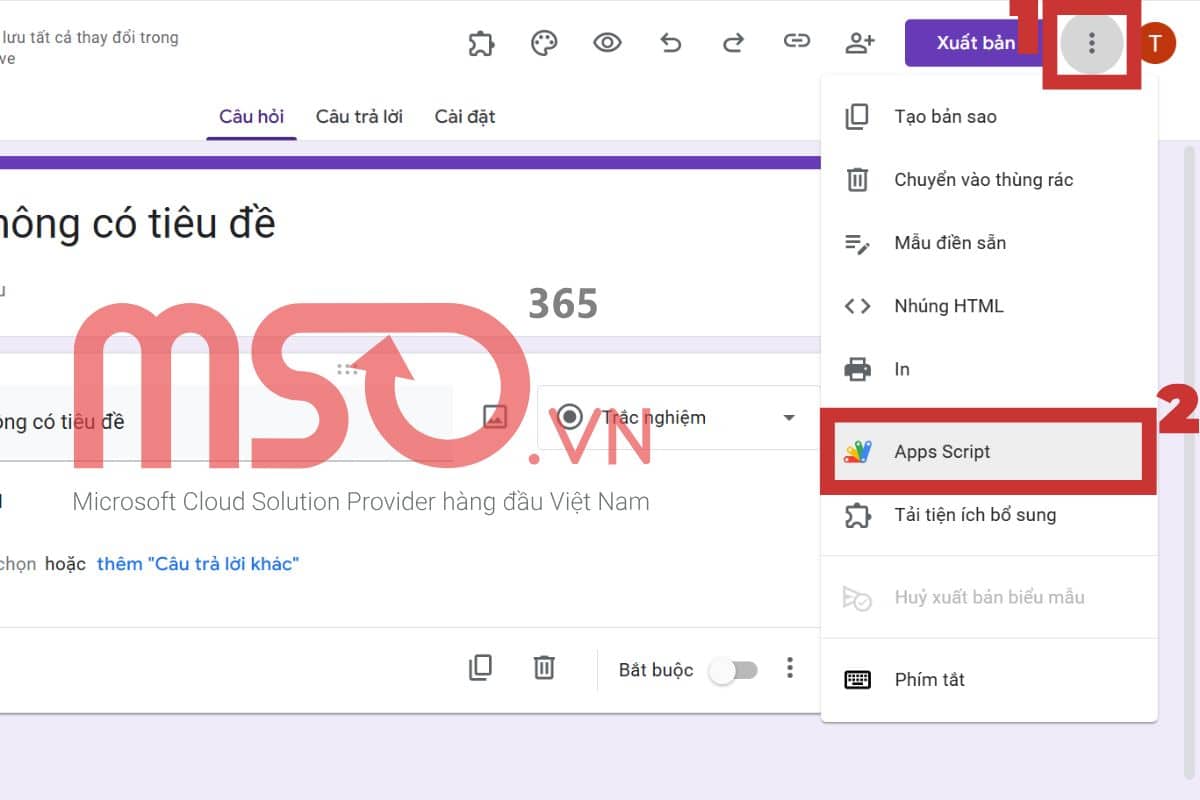Image resolution: width=1200 pixels, height=800 pixels.
Task: Delete the question with trash icon
Action: pos(543,667)
